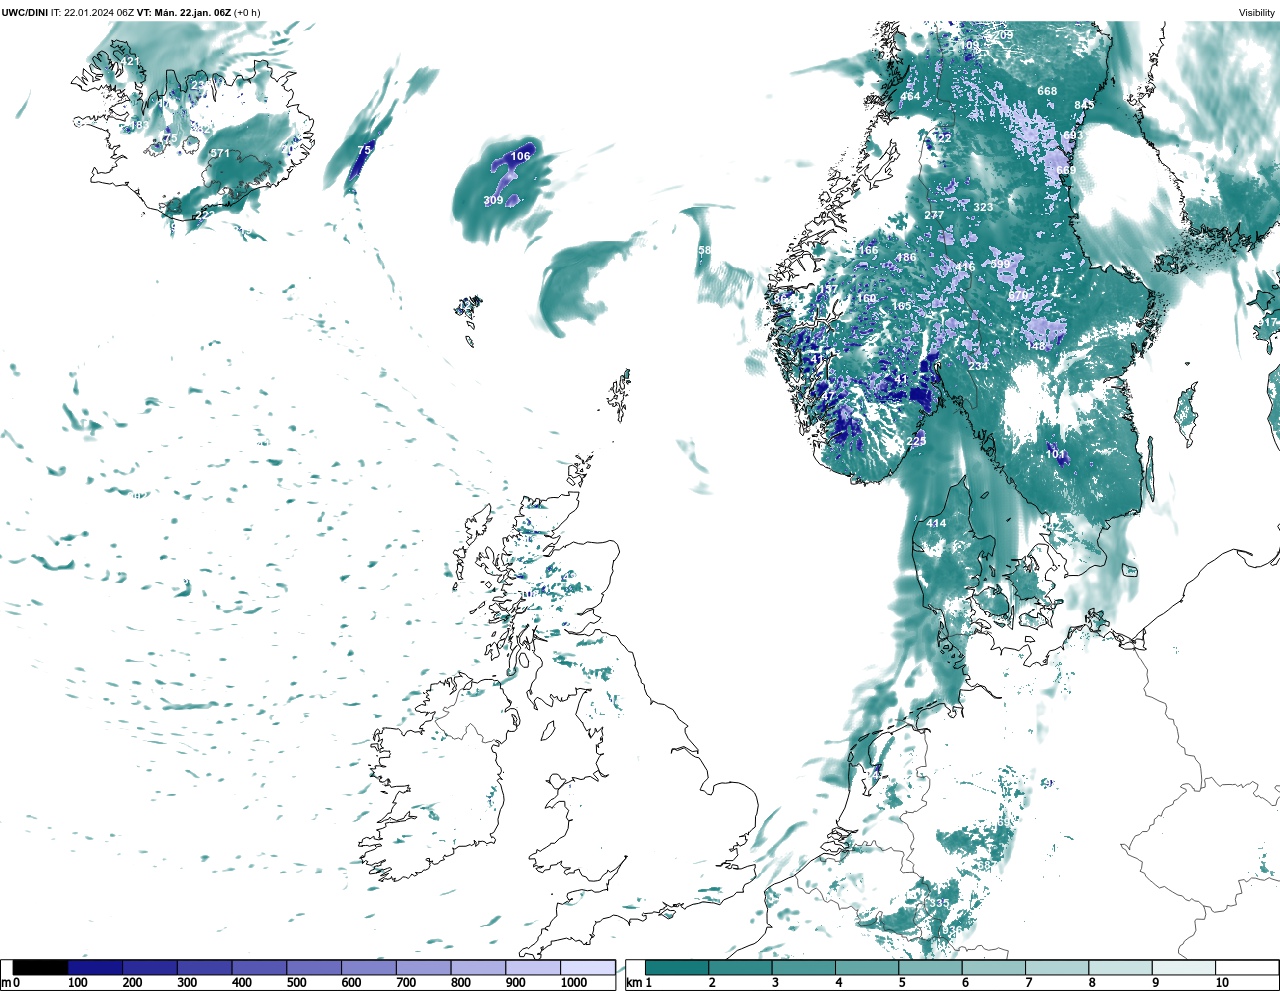Screen dimensions: 1280x991
Task: Click the '234' value on the map
Action: 978,366
